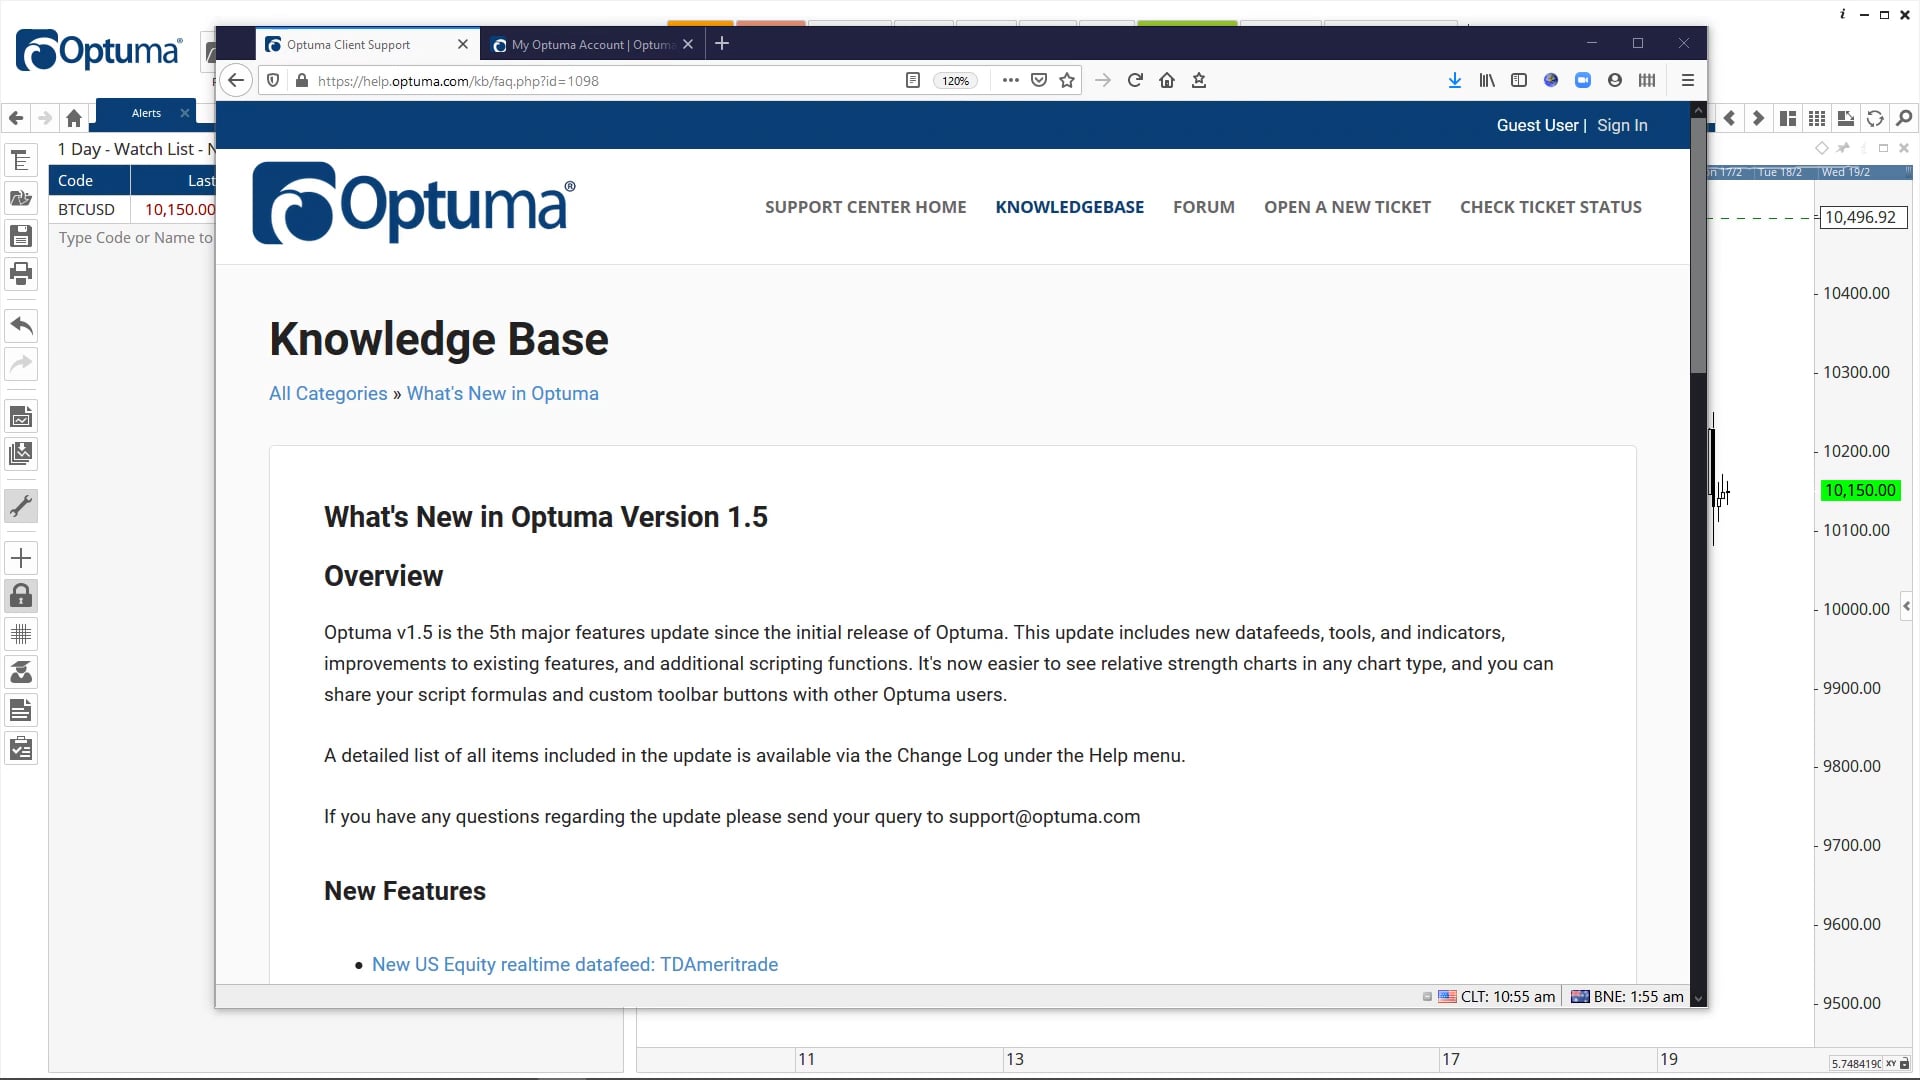This screenshot has width=1920, height=1080.
Task: Click the magnifier search icon in Optuma toolbar
Action: tap(1904, 118)
